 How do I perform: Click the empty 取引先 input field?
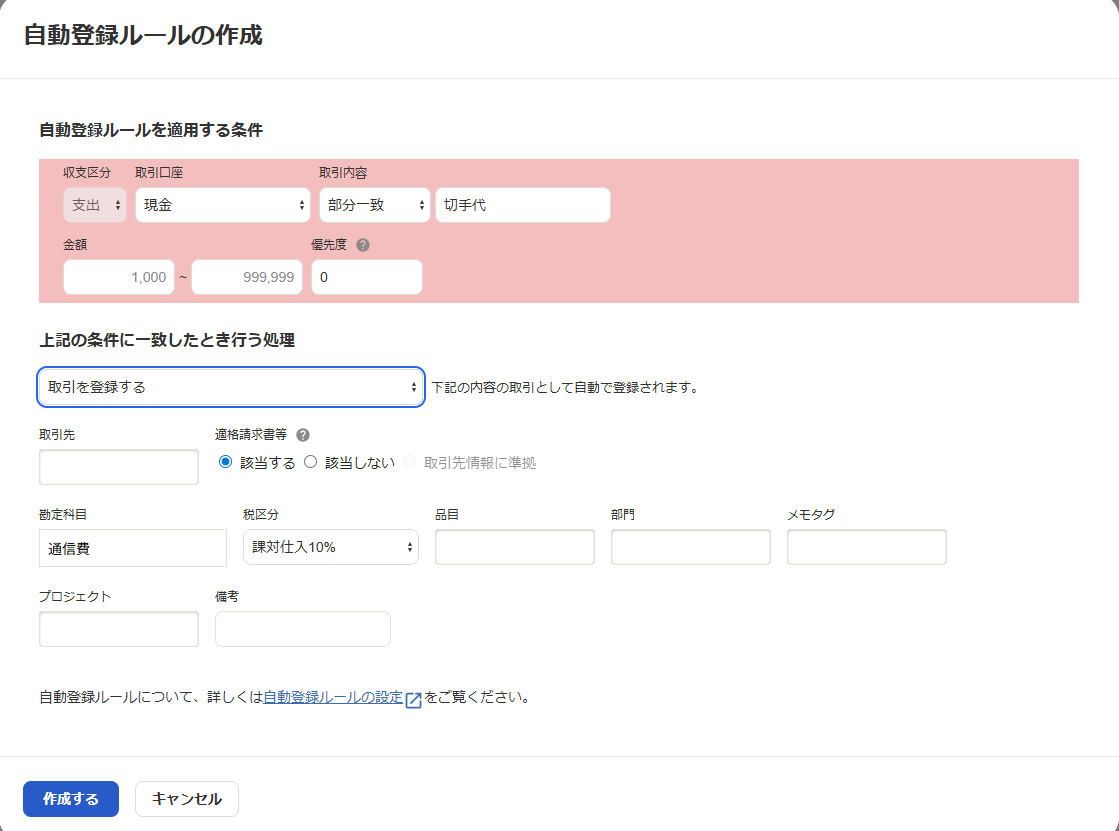coord(119,467)
